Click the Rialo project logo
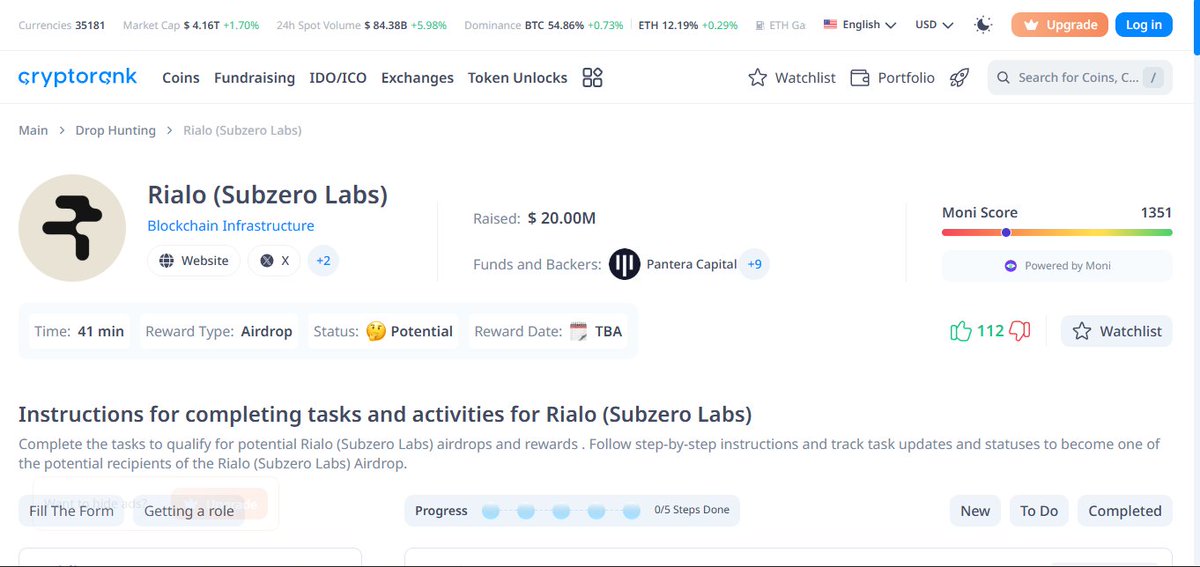1200x567 pixels. pyautogui.click(x=72, y=227)
